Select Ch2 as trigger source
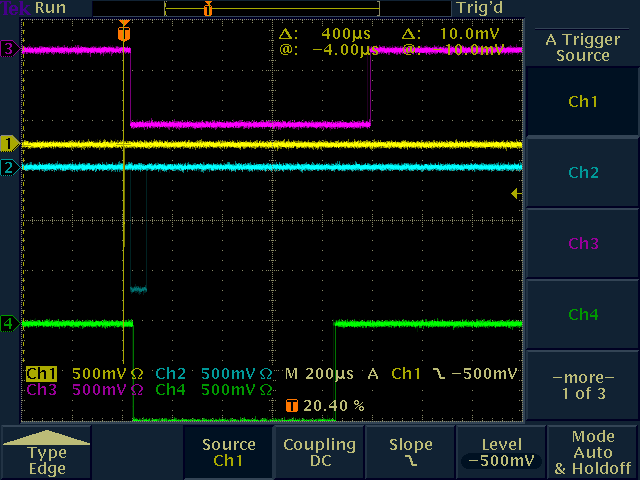Screen dimensions: 640x480 click(582, 172)
